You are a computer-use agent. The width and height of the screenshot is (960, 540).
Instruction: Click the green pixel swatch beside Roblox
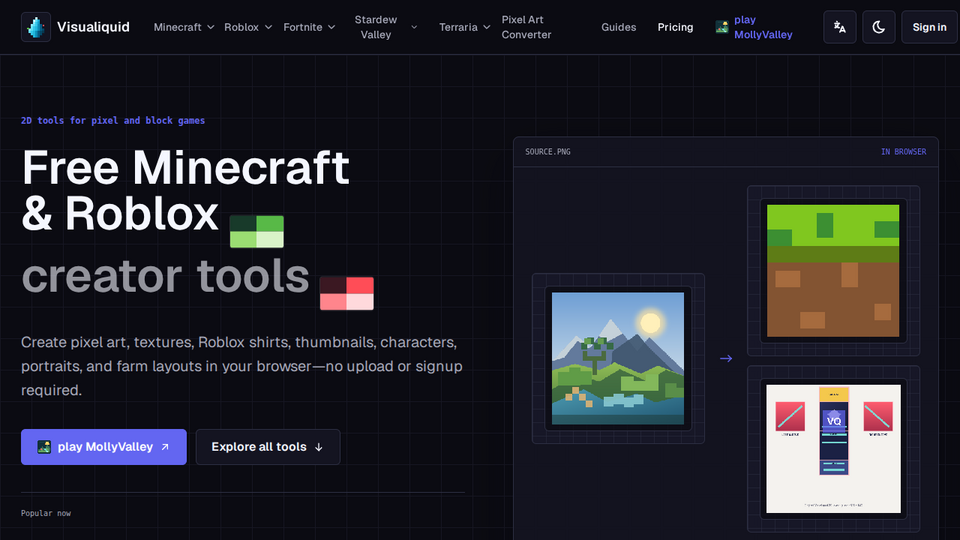click(257, 231)
